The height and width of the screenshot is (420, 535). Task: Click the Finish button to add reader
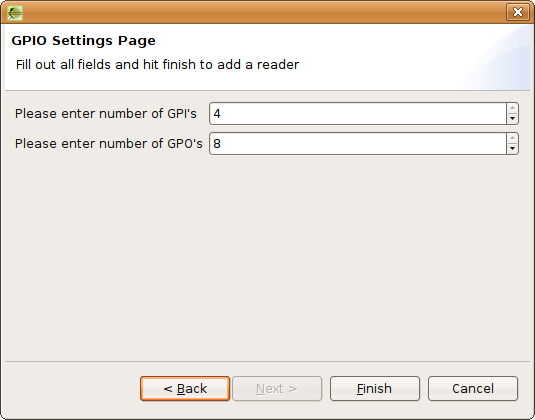pyautogui.click(x=375, y=389)
